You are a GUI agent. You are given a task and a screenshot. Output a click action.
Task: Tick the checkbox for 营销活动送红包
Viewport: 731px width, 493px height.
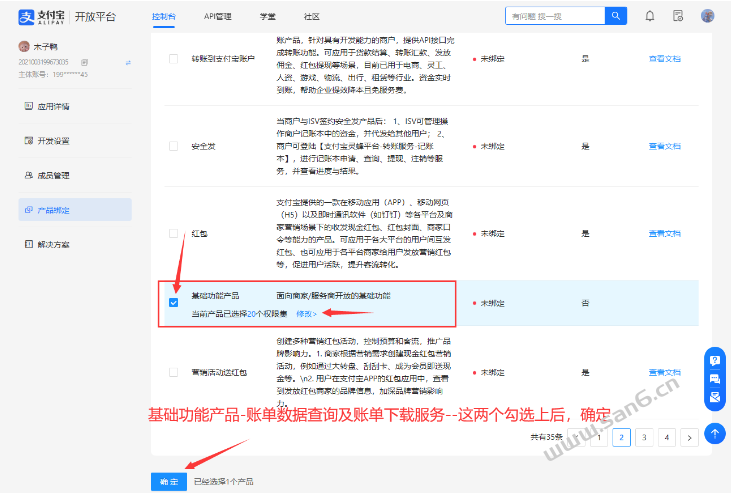tap(173, 372)
